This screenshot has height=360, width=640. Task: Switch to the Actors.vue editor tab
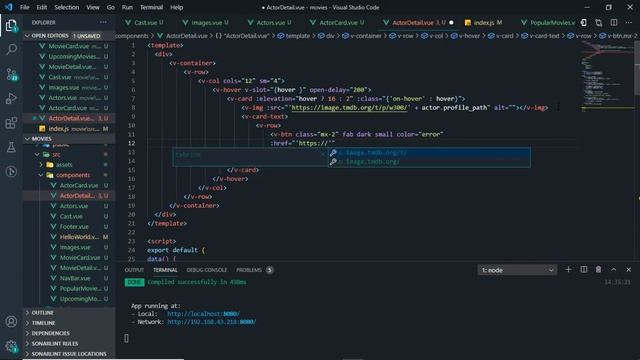[x=270, y=22]
